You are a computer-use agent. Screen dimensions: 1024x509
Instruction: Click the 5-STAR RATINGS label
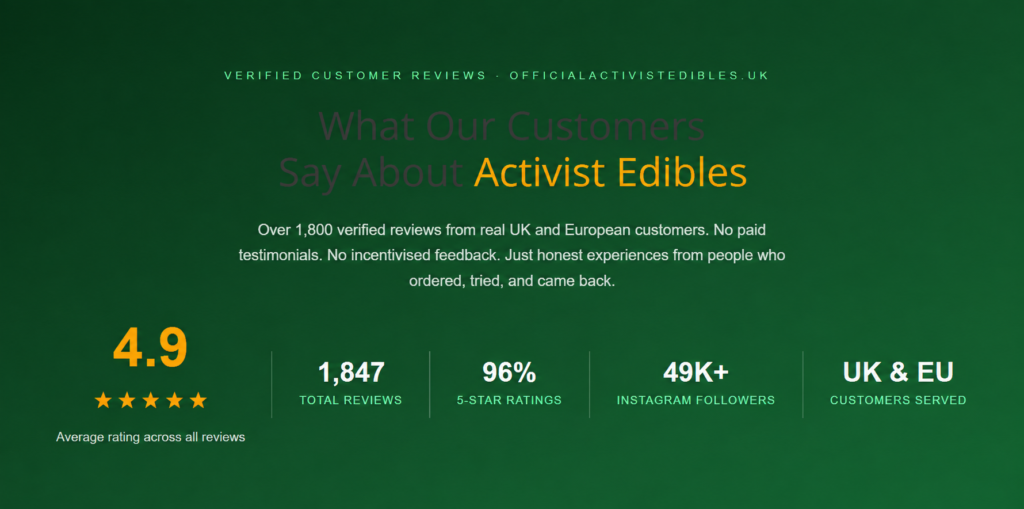[x=509, y=400]
